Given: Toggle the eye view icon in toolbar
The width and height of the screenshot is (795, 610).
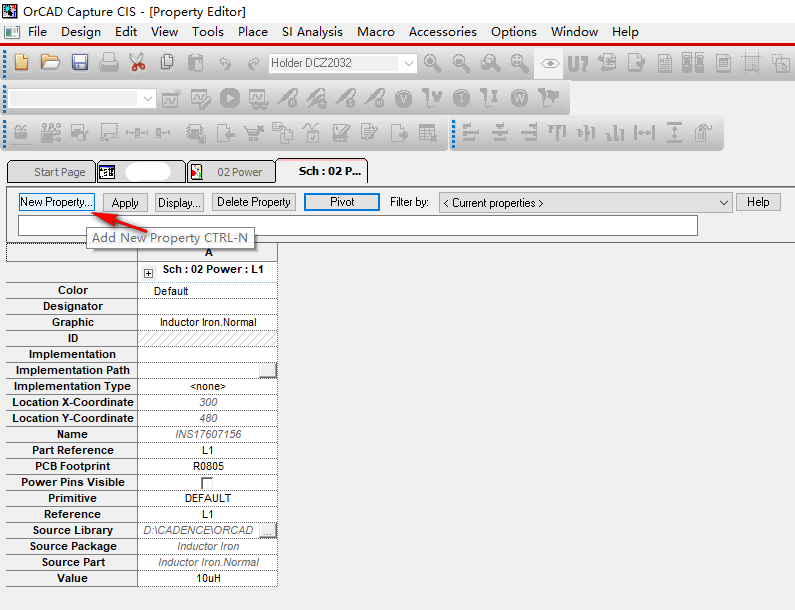Looking at the screenshot, I should tap(550, 63).
